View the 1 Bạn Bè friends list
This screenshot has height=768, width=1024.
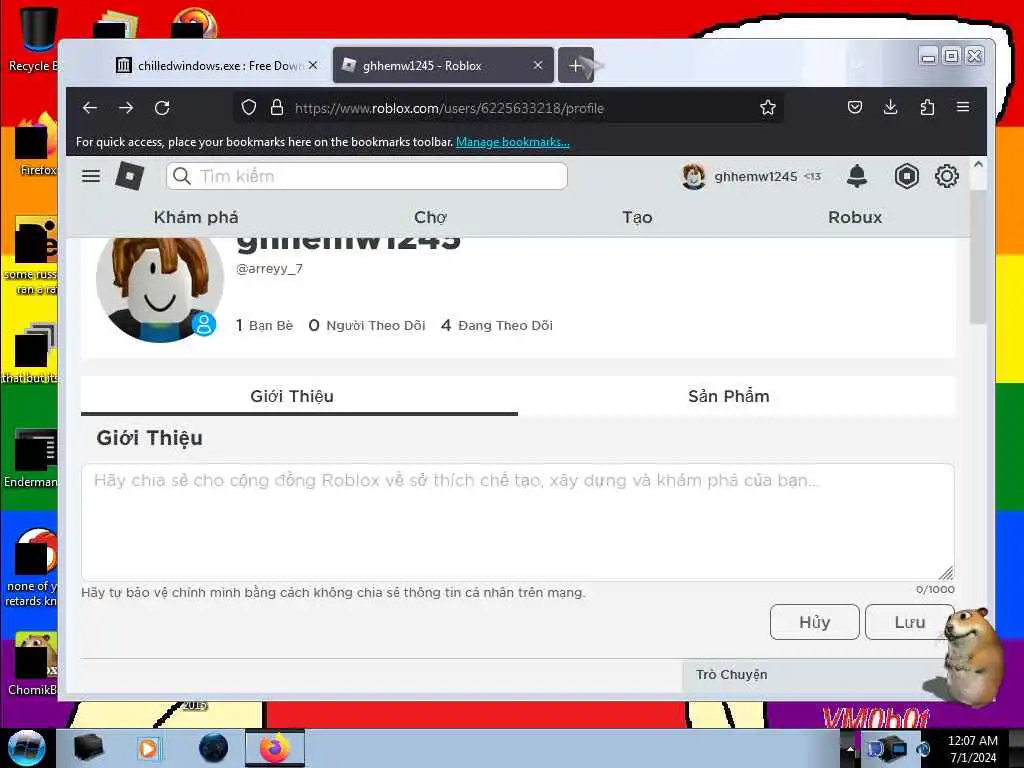pyautogui.click(x=264, y=325)
